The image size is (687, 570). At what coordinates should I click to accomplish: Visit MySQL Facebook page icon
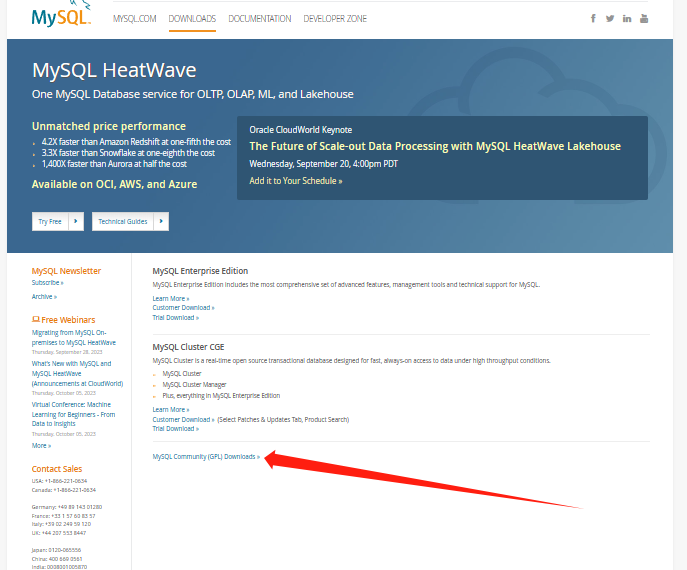pos(593,18)
